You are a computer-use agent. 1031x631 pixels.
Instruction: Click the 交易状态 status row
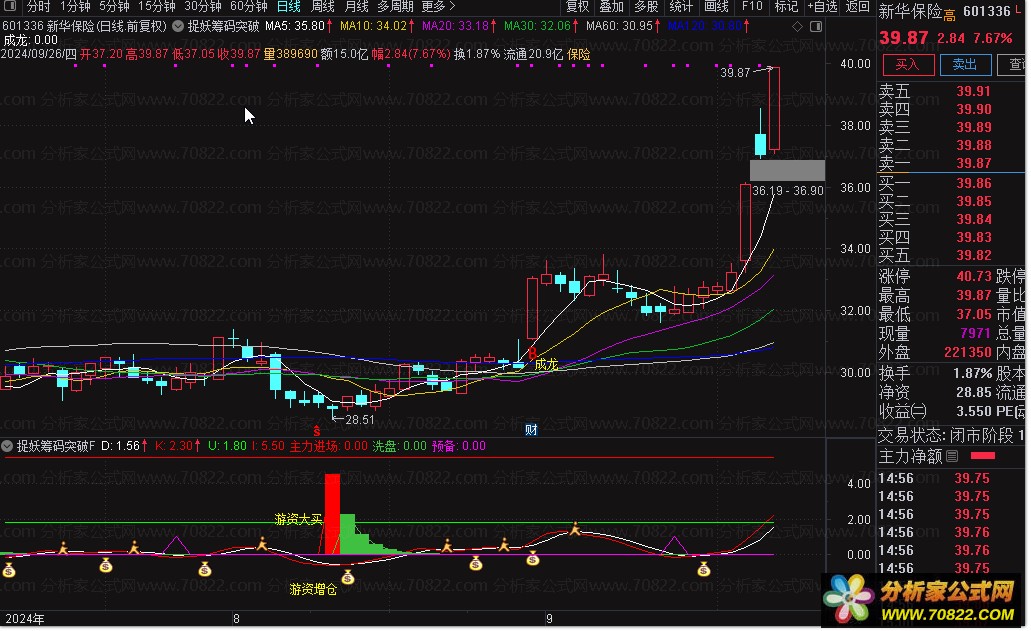tap(951, 435)
